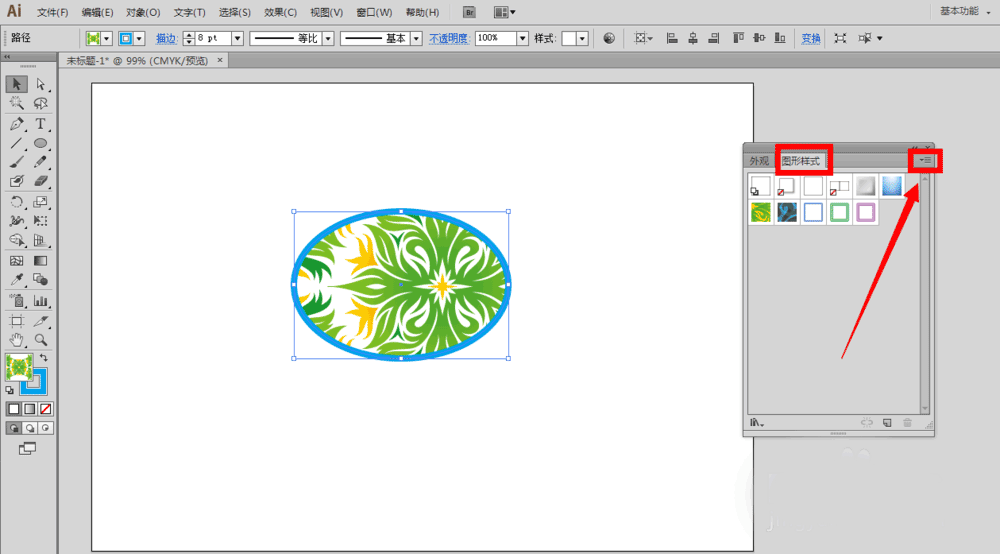Set paint mode to Color
The height and width of the screenshot is (554, 1000).
14,409
